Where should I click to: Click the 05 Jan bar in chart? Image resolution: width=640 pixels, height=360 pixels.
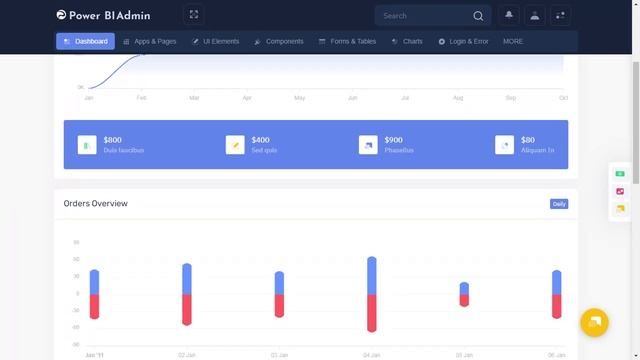(x=464, y=294)
